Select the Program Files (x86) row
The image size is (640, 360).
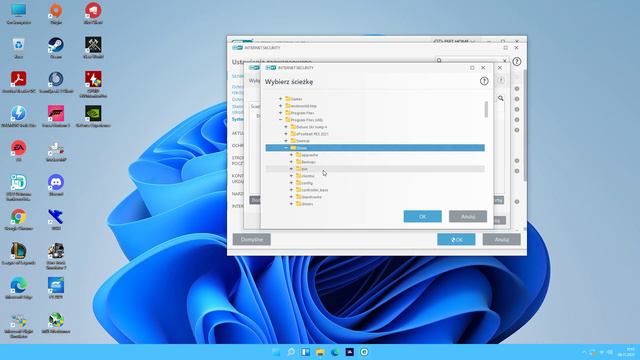[375, 120]
